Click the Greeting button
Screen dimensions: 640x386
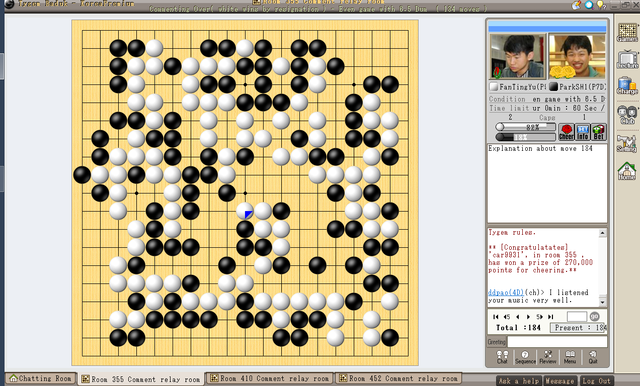point(496,342)
